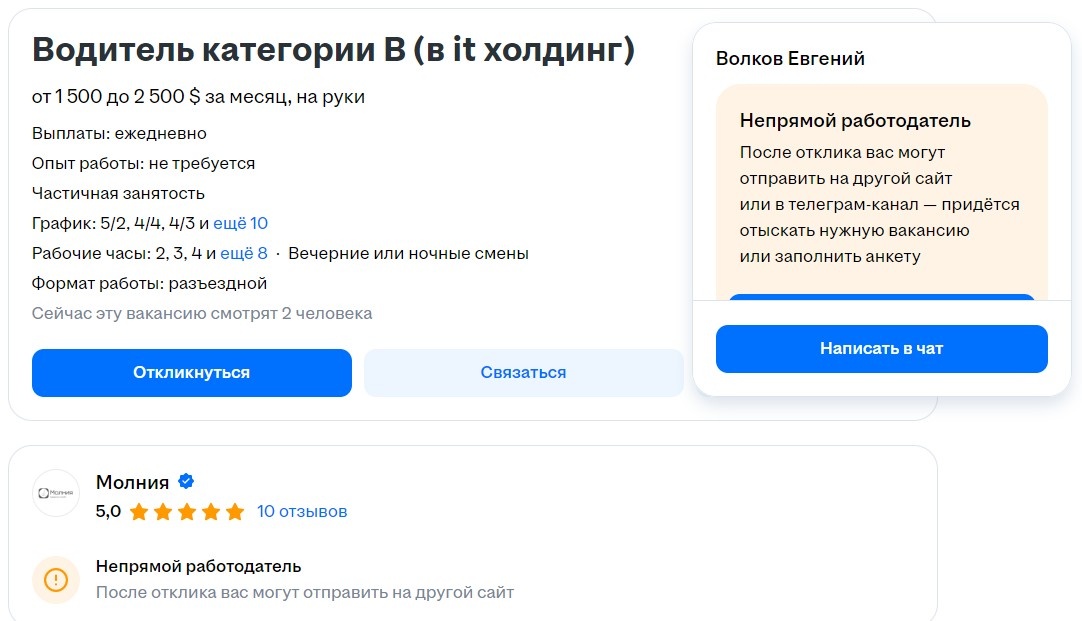Click 'Написать в чат' button
The image size is (1082, 621).
click(881, 348)
